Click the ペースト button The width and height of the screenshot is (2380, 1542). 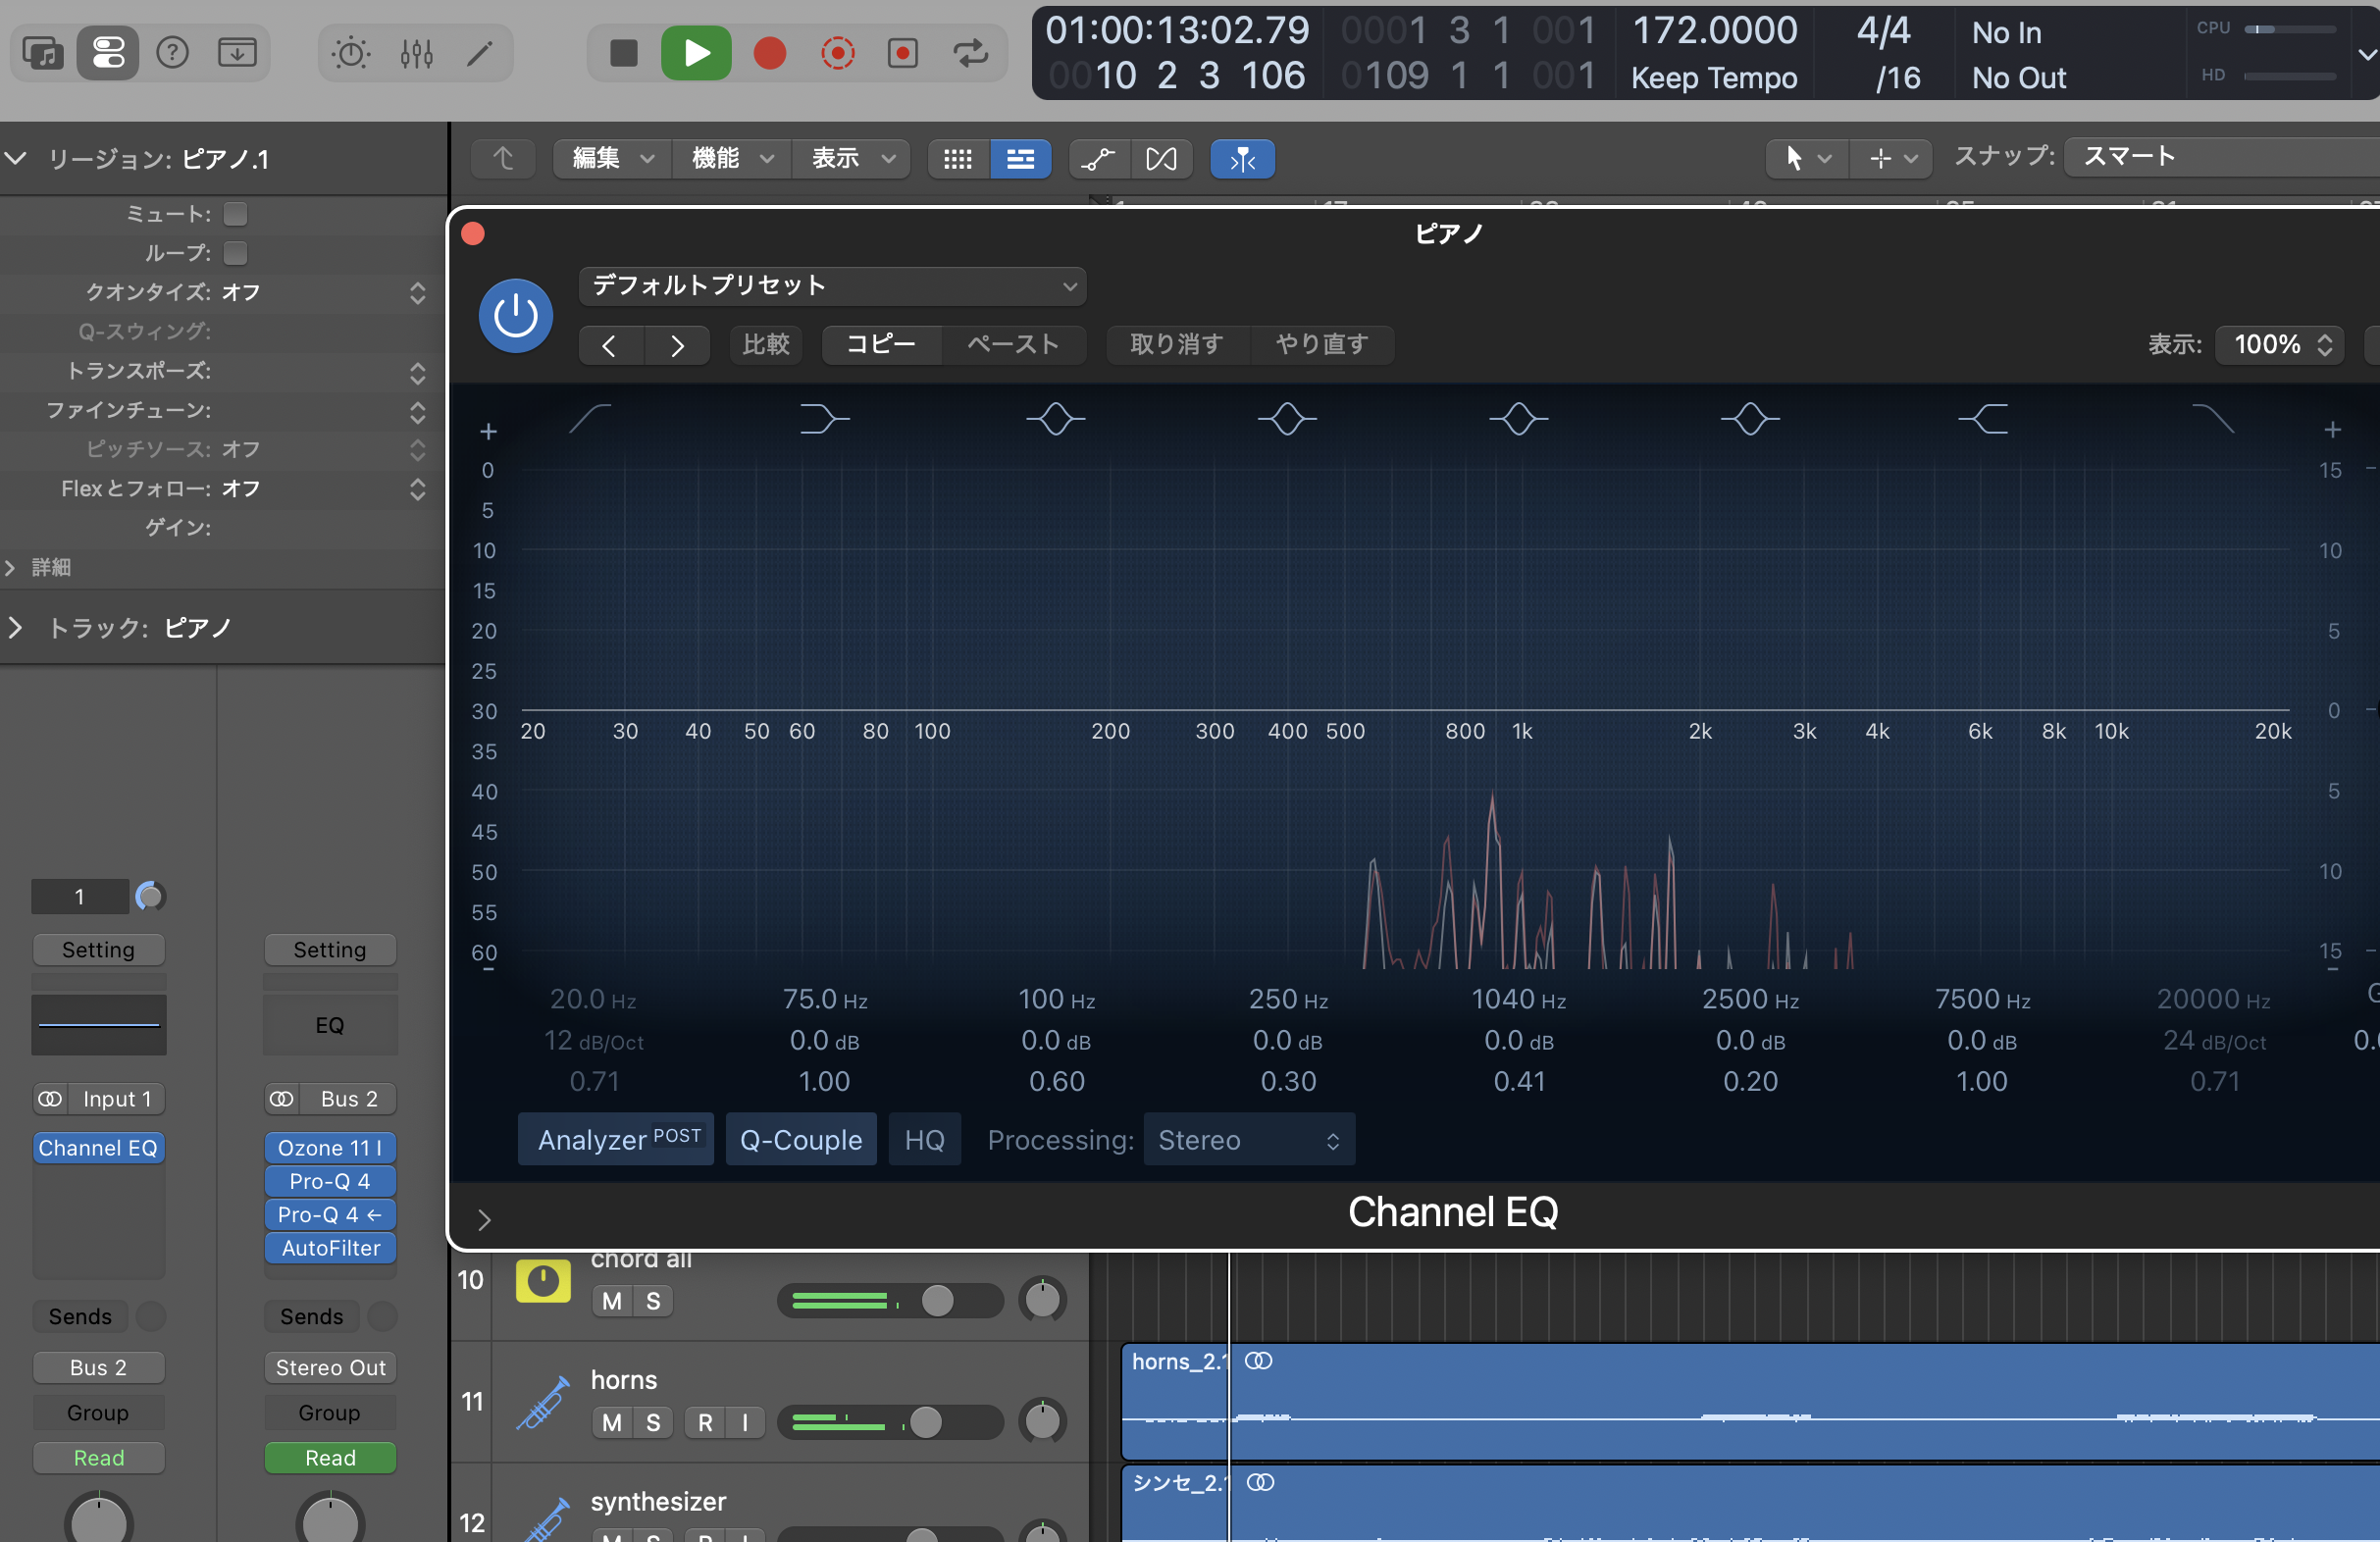1013,344
